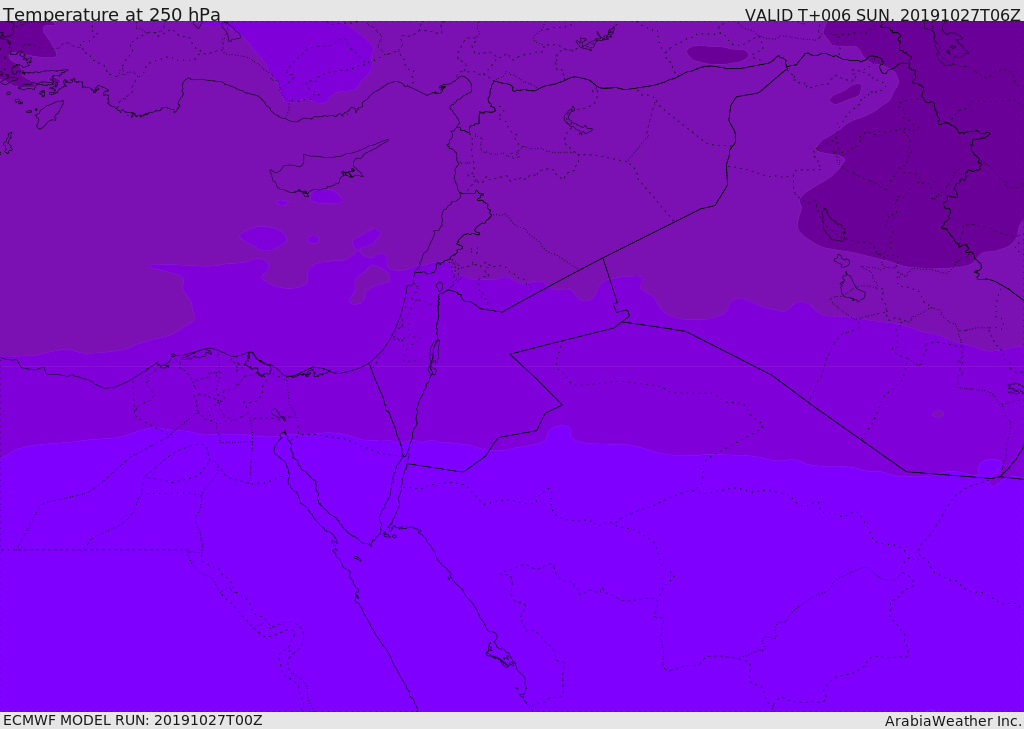Click the 'Temperature at 250 hPa' title text
This screenshot has width=1024, height=729.
coord(112,14)
